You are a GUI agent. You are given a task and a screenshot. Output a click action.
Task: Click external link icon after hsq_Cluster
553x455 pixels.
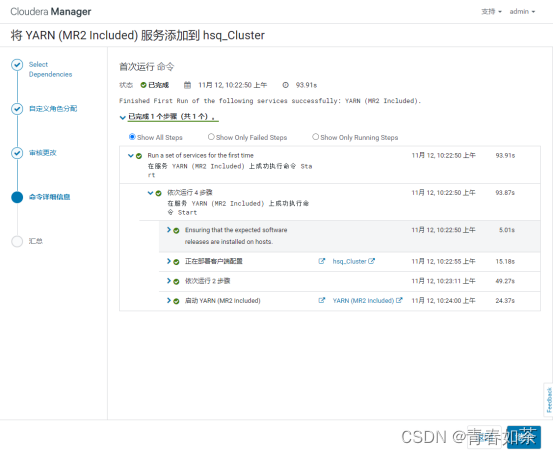371,261
